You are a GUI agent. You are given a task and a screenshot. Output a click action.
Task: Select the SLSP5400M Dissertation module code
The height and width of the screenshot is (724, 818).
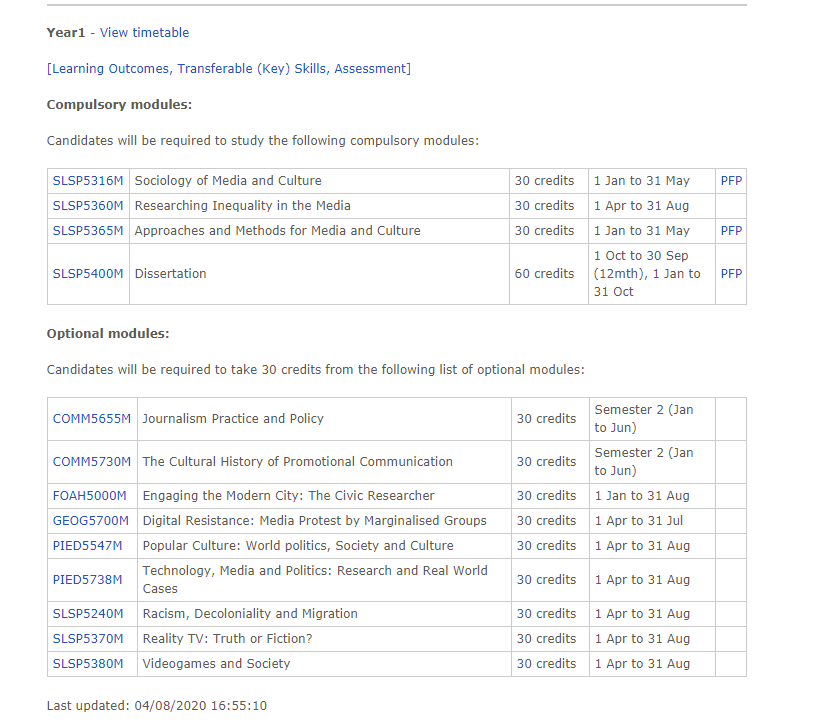[88, 274]
